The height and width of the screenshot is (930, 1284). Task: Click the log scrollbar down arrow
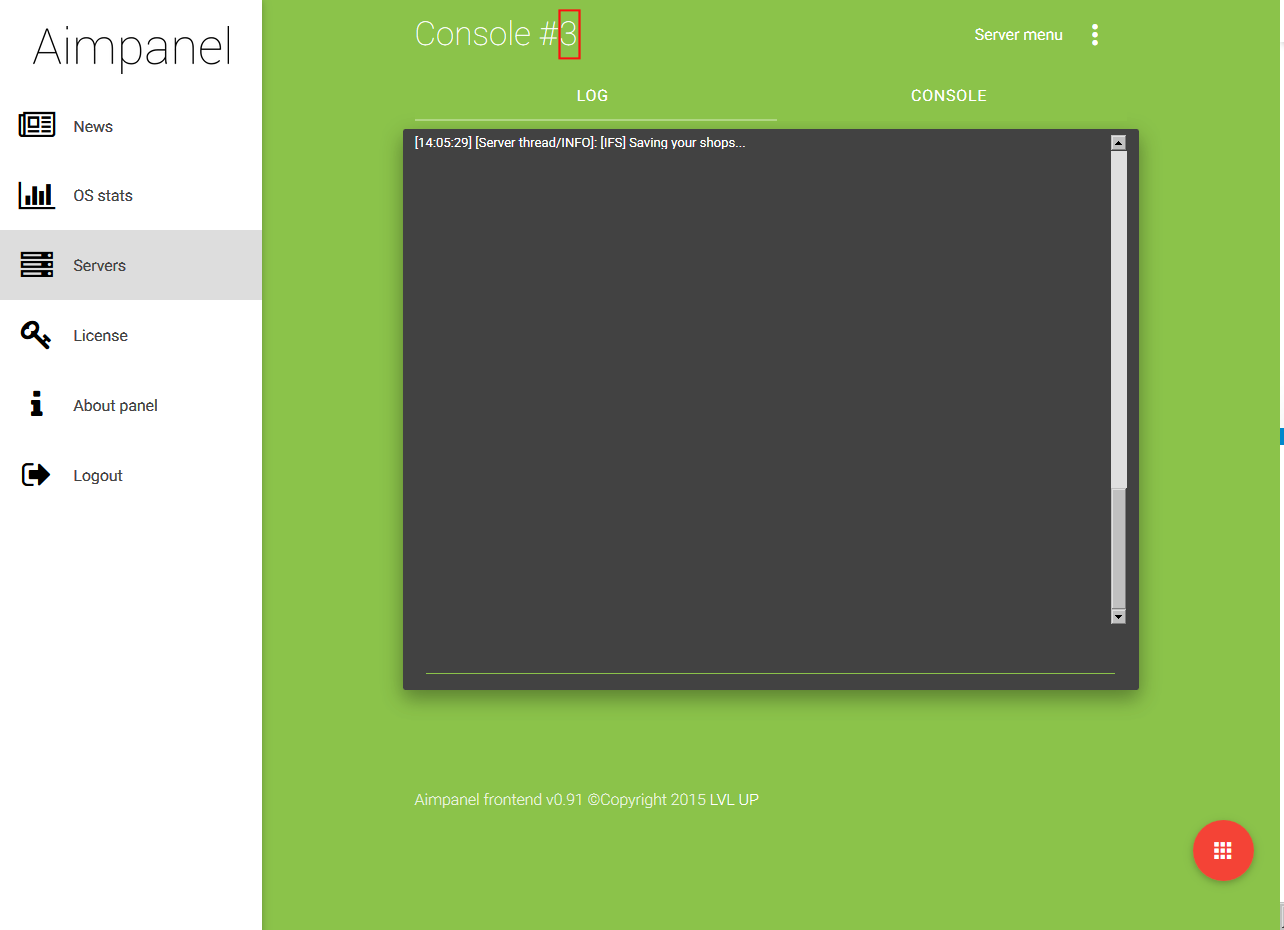1118,617
